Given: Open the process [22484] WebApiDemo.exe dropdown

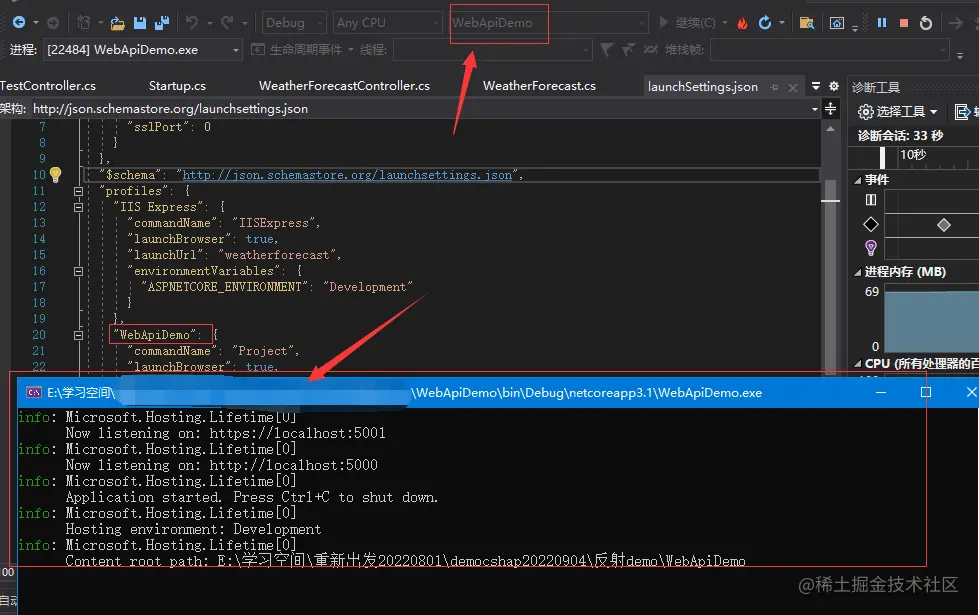Looking at the screenshot, I should click(x=142, y=49).
